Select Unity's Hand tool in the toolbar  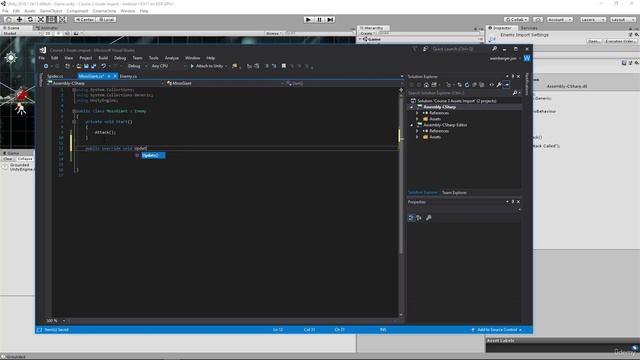tap(8, 20)
